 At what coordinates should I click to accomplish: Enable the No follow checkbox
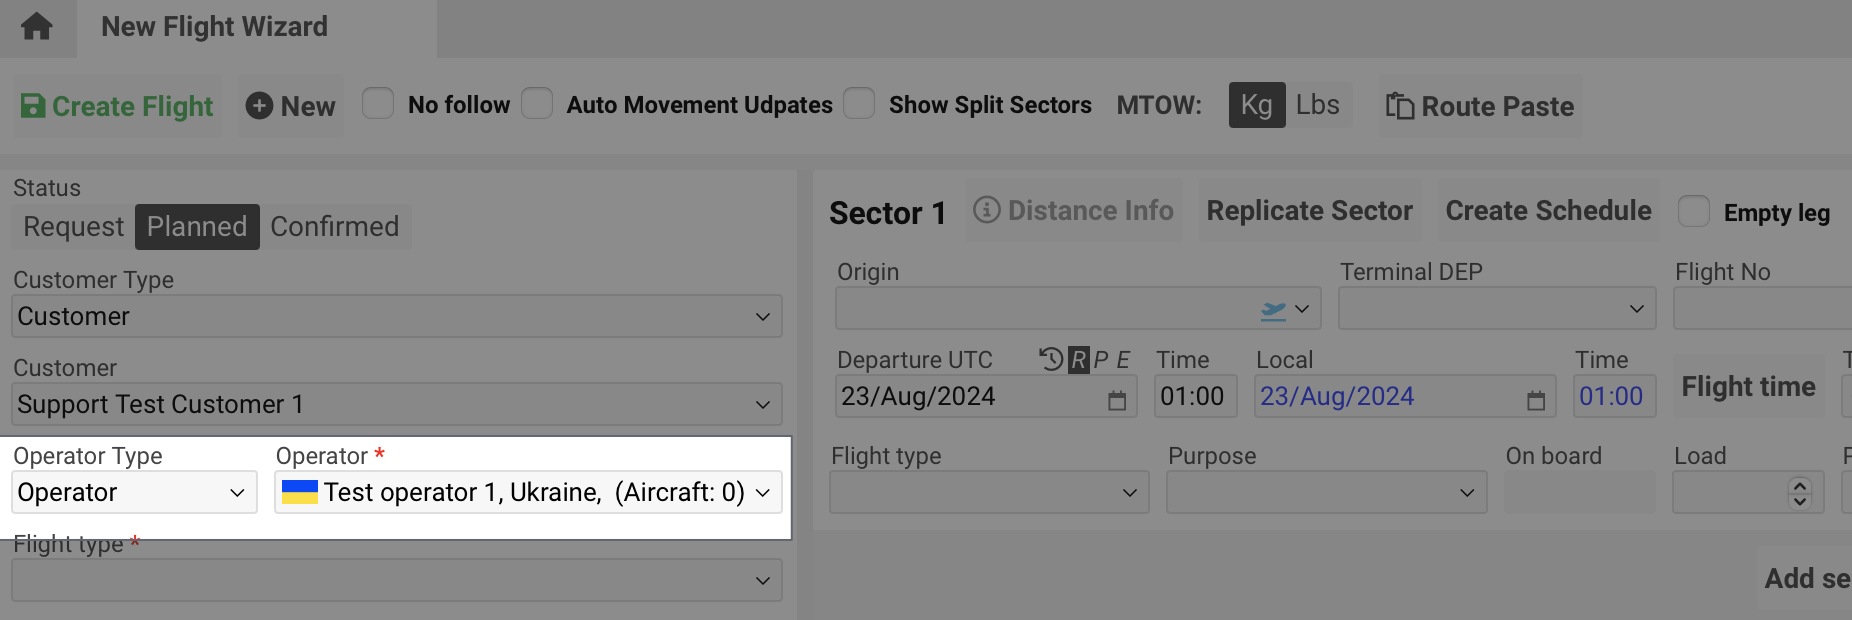pyautogui.click(x=378, y=104)
